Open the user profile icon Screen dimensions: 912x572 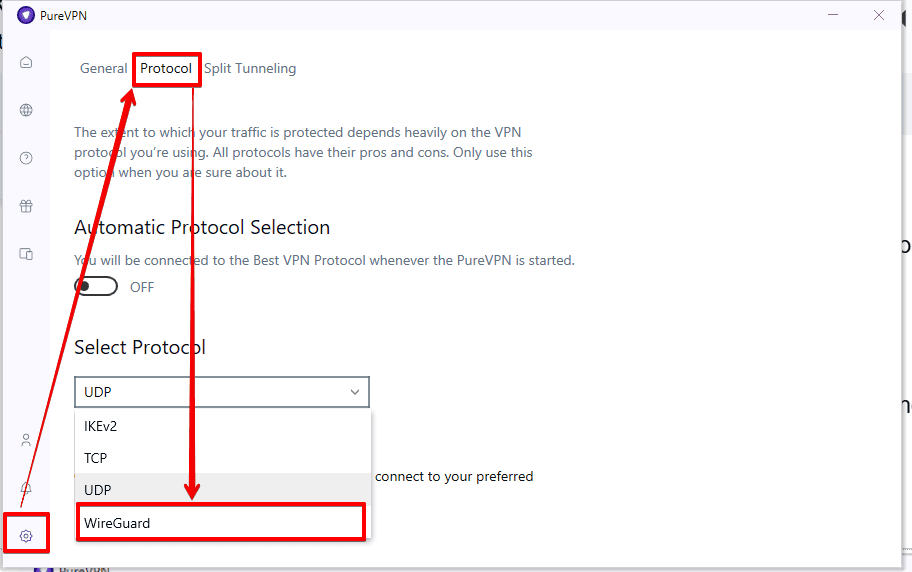click(26, 440)
